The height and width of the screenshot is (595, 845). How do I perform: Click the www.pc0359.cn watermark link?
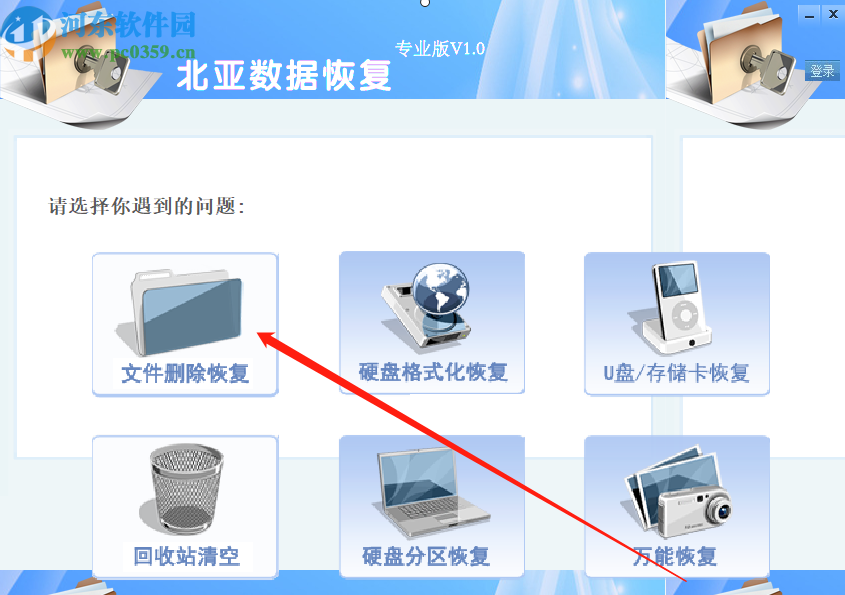[128, 52]
